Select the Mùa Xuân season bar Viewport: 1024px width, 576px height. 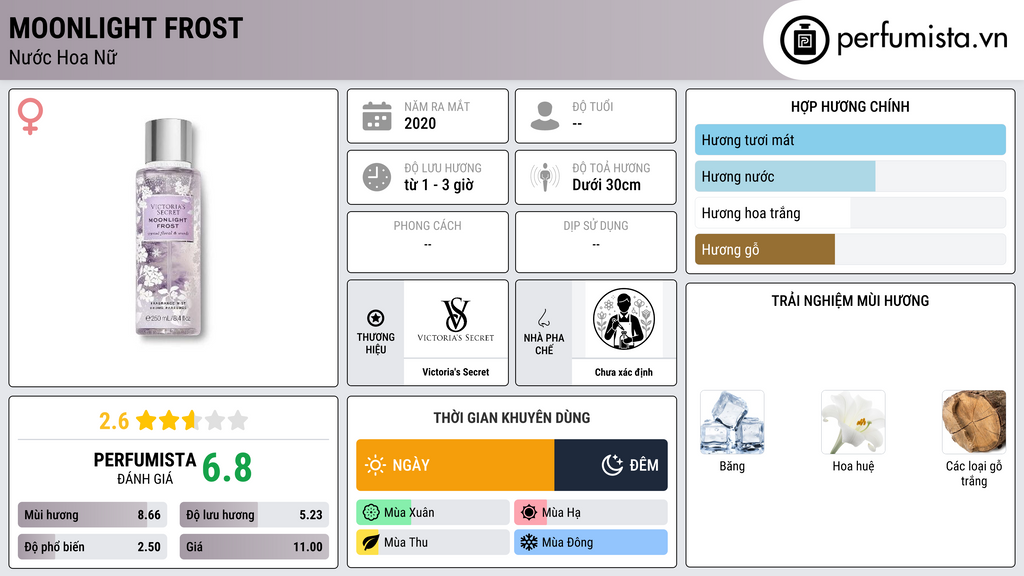(432, 513)
